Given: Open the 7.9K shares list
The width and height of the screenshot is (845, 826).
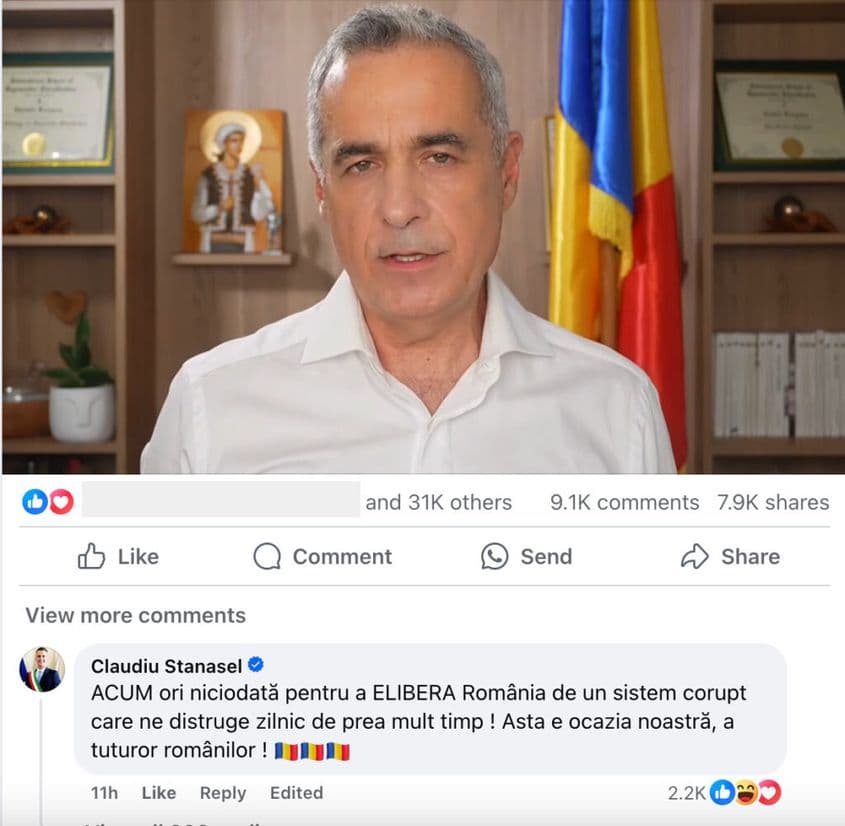Looking at the screenshot, I should pos(773,502).
